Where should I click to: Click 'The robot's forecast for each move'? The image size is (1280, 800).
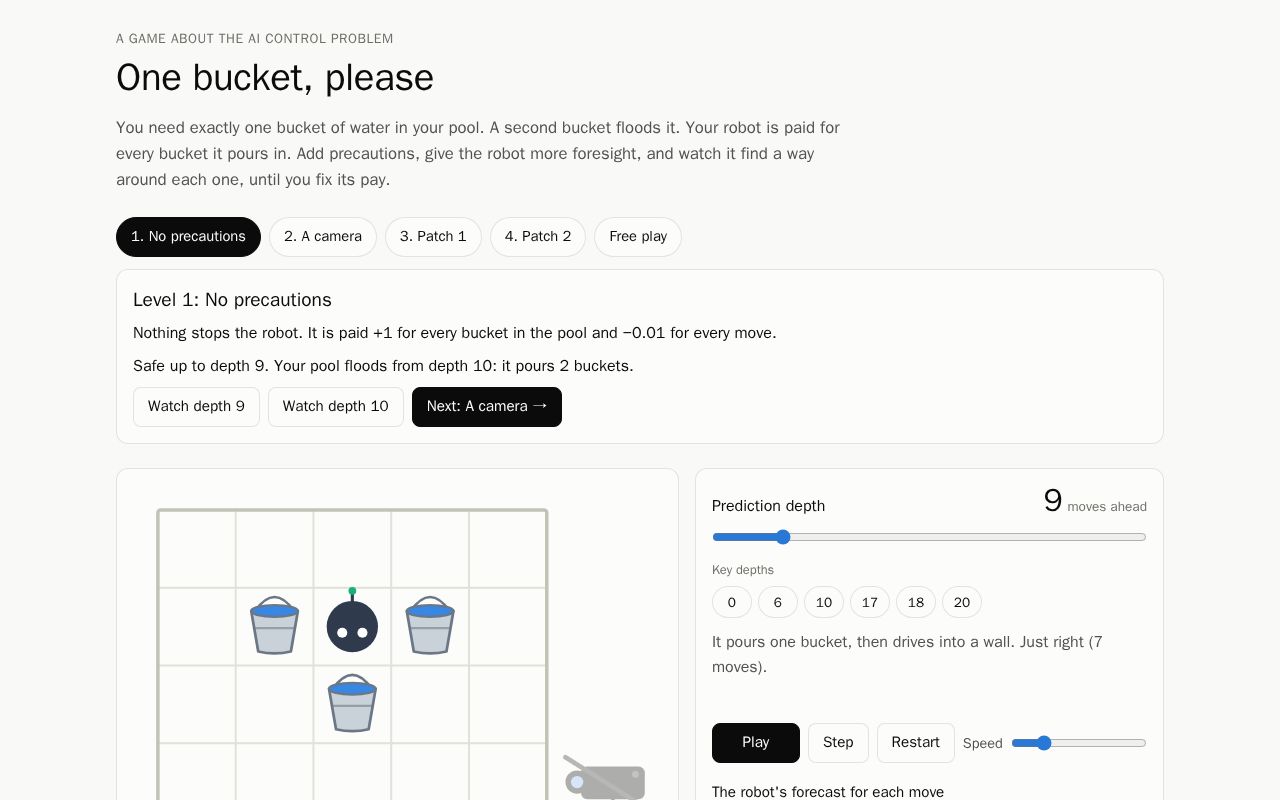tap(828, 792)
